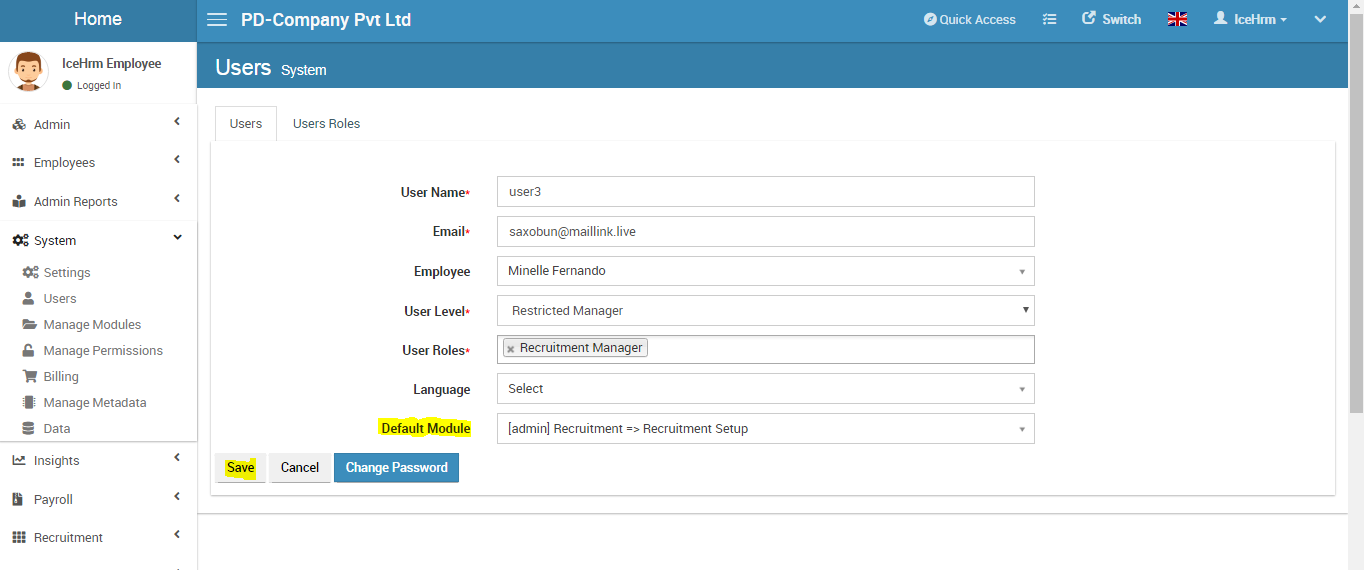Expand the Admin menu arrow
Viewport: 1364px width, 570px height.
(x=177, y=122)
